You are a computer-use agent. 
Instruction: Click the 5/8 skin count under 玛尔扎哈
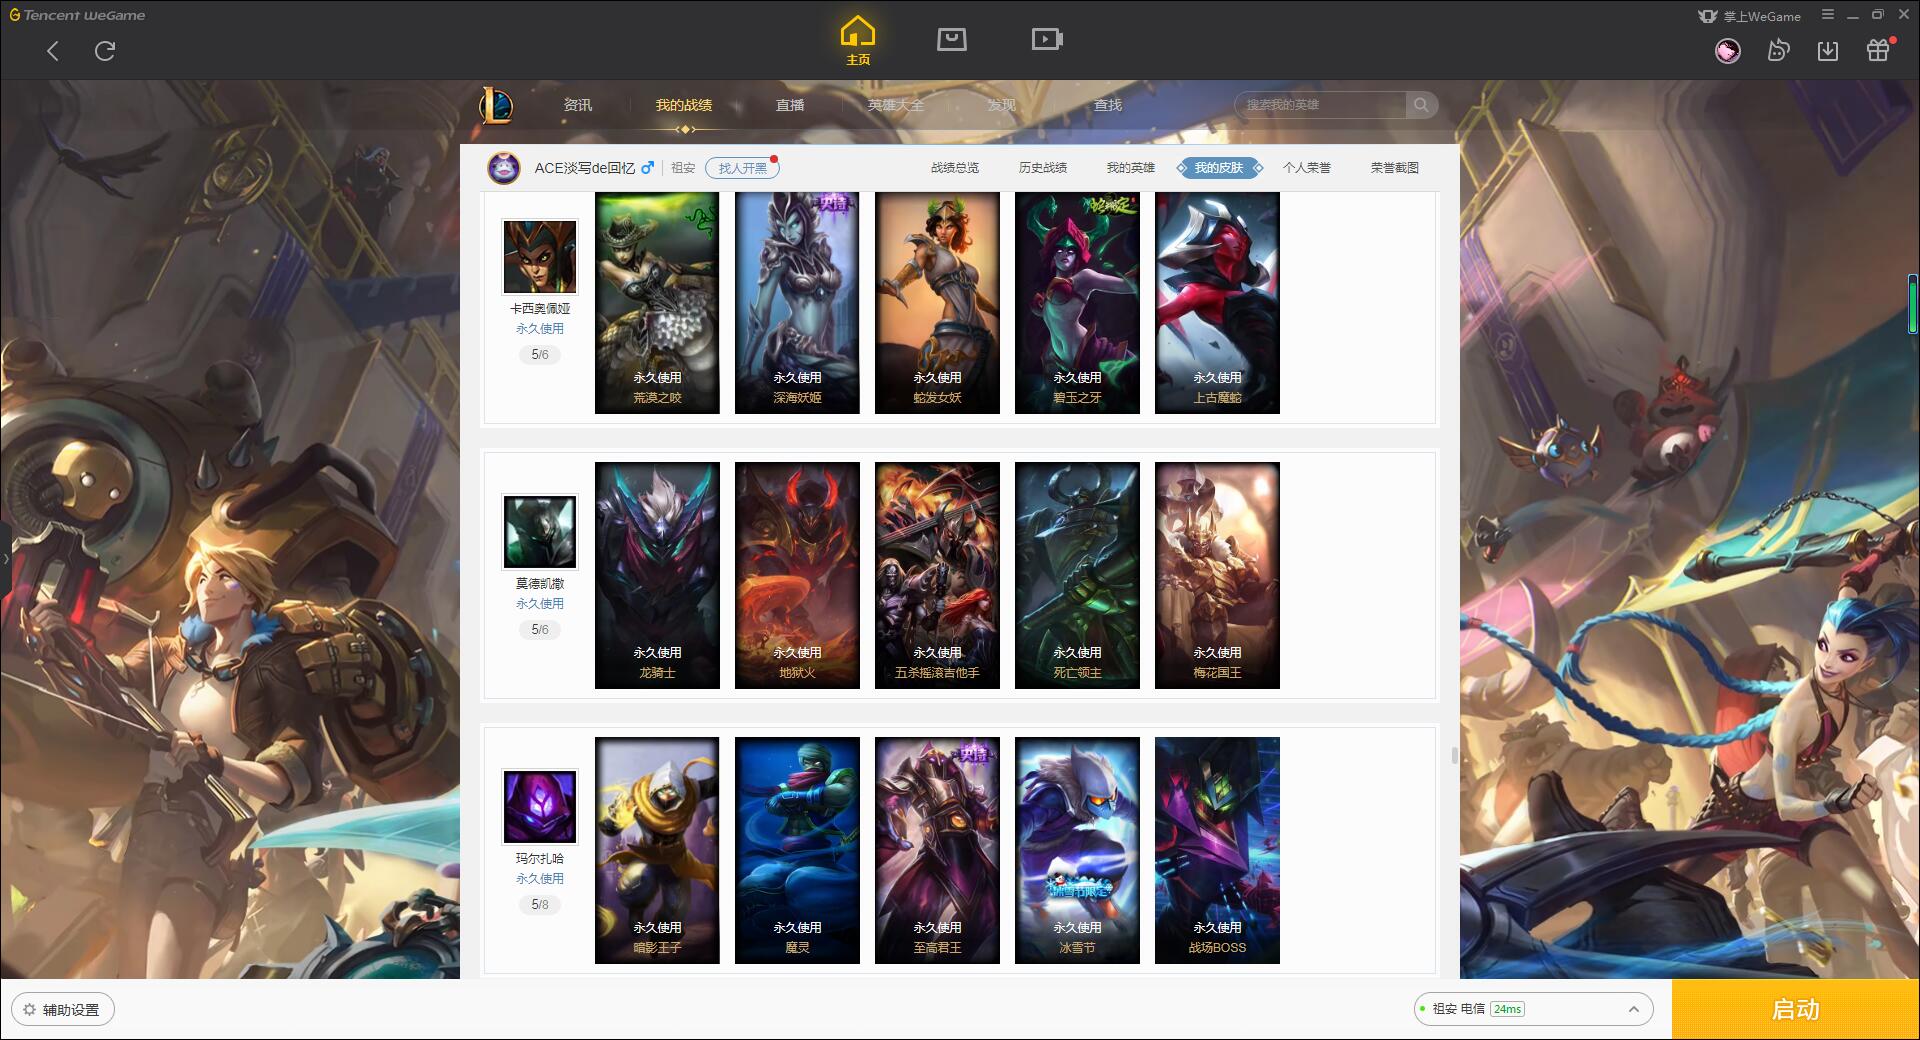pyautogui.click(x=540, y=904)
